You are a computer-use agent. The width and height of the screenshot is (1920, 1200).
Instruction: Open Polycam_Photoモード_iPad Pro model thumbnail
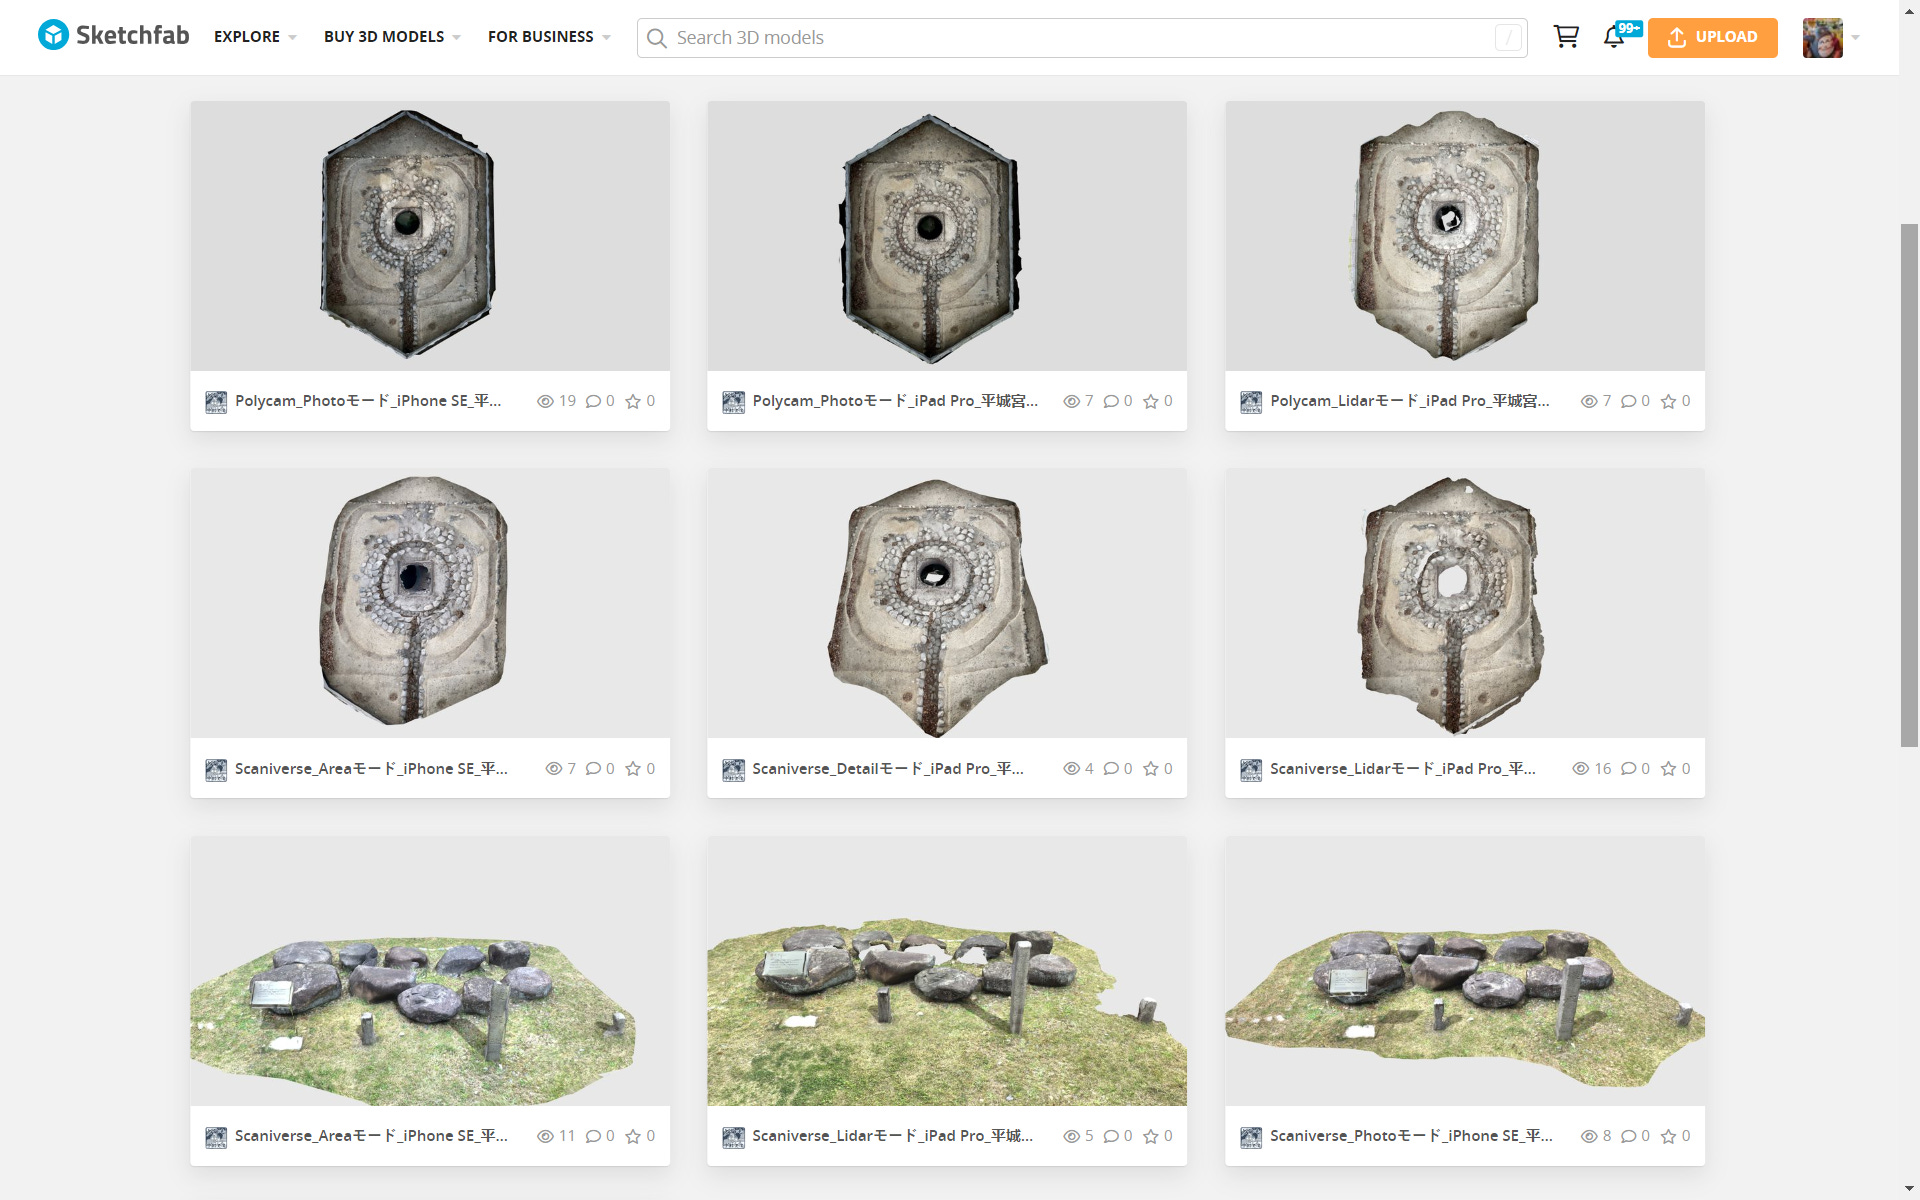[x=947, y=236]
